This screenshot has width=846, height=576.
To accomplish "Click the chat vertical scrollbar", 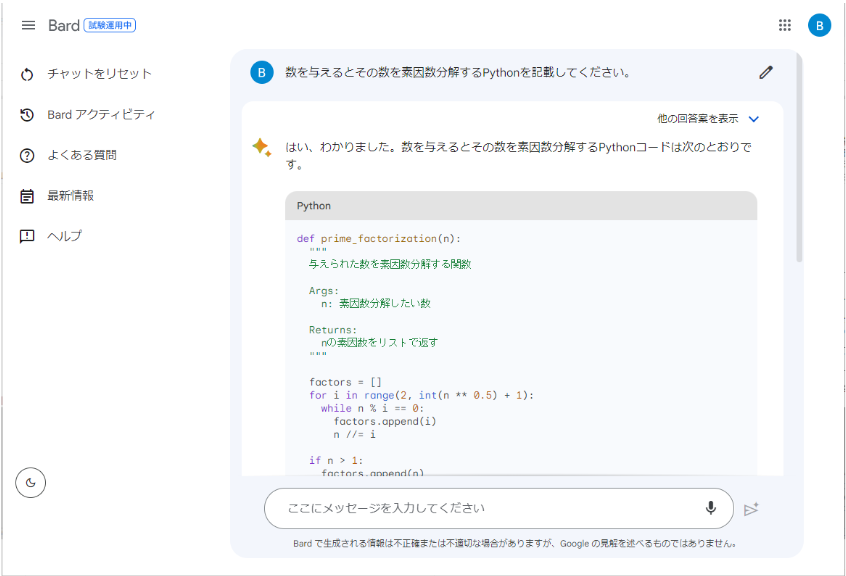I will [799, 157].
